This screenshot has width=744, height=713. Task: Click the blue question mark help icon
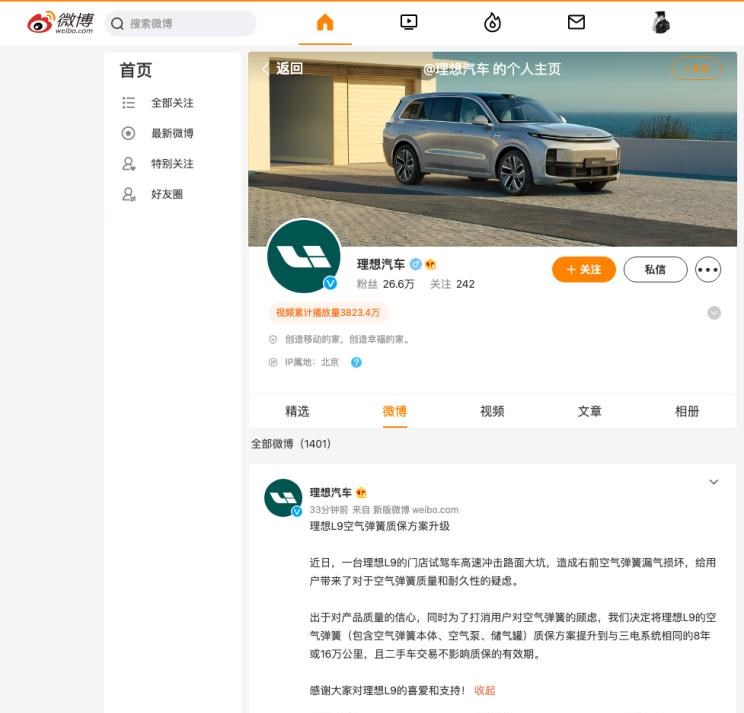point(356,362)
